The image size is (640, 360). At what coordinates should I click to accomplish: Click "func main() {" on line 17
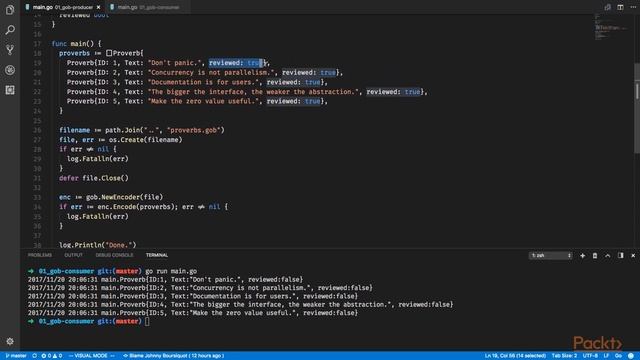(x=76, y=44)
